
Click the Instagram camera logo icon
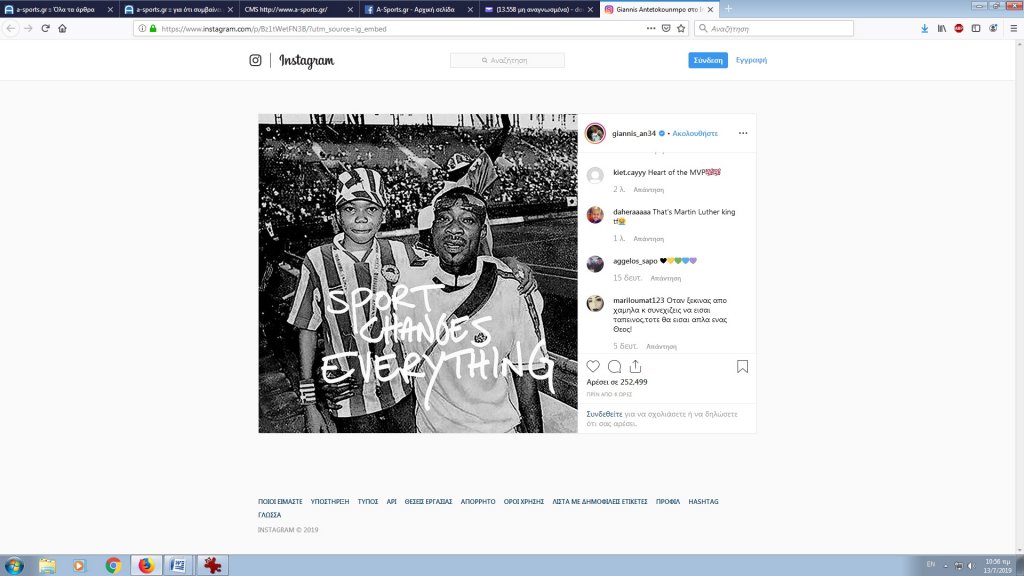[x=256, y=61]
